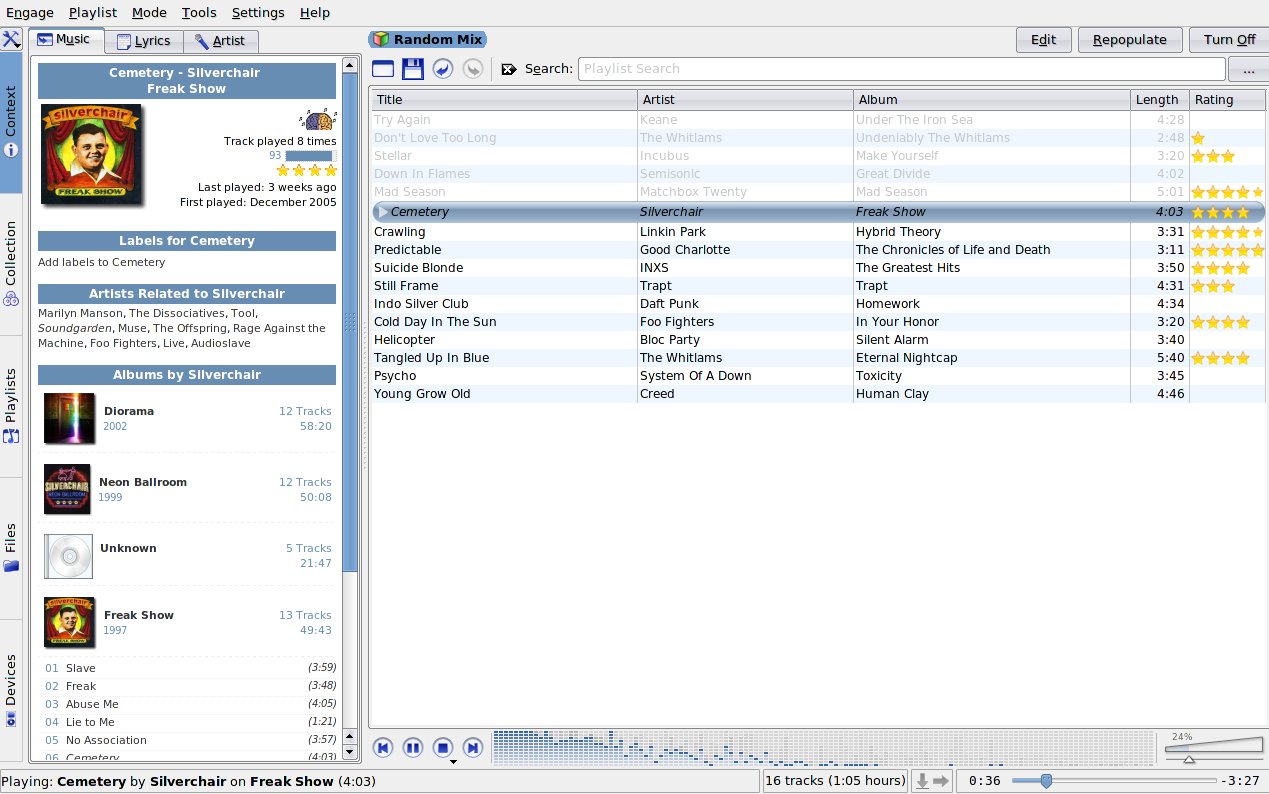The width and height of the screenshot is (1269, 794).
Task: Click the Clear Playlist toolbar icon
Action: [x=383, y=69]
